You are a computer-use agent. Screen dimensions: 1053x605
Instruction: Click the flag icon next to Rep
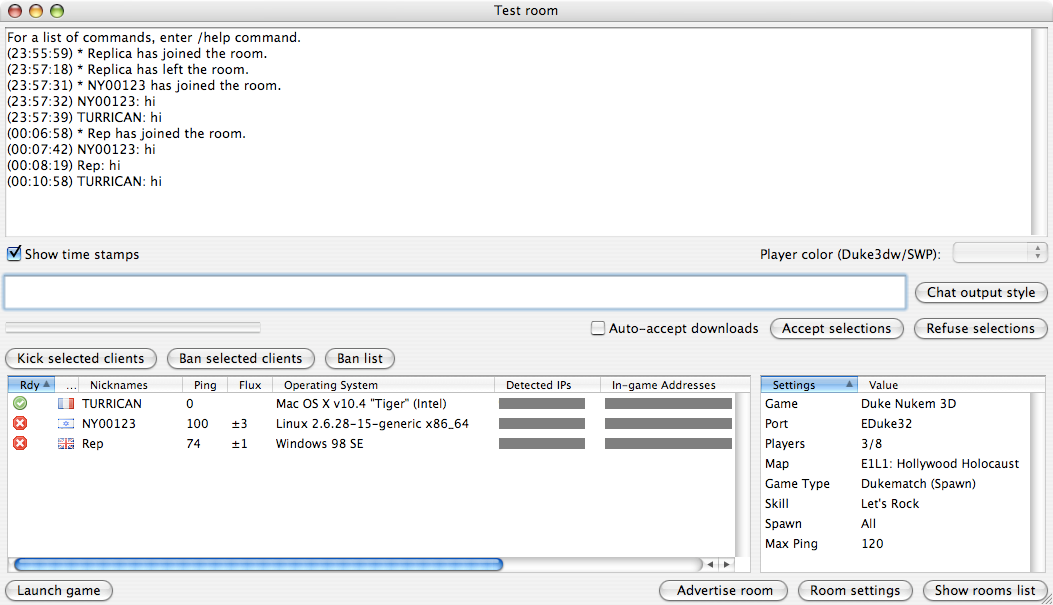[x=66, y=444]
